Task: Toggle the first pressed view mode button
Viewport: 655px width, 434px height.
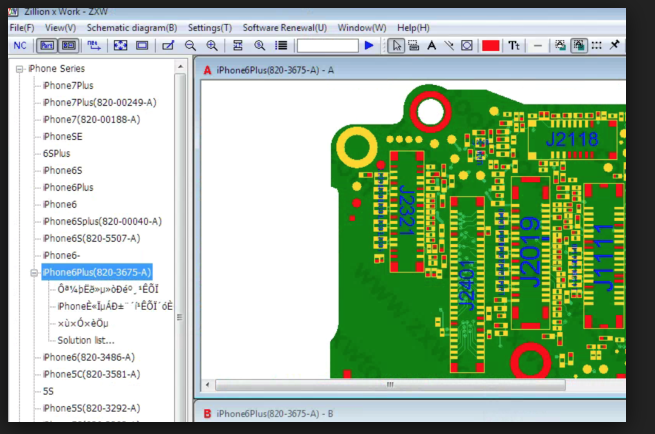Action: click(46, 46)
